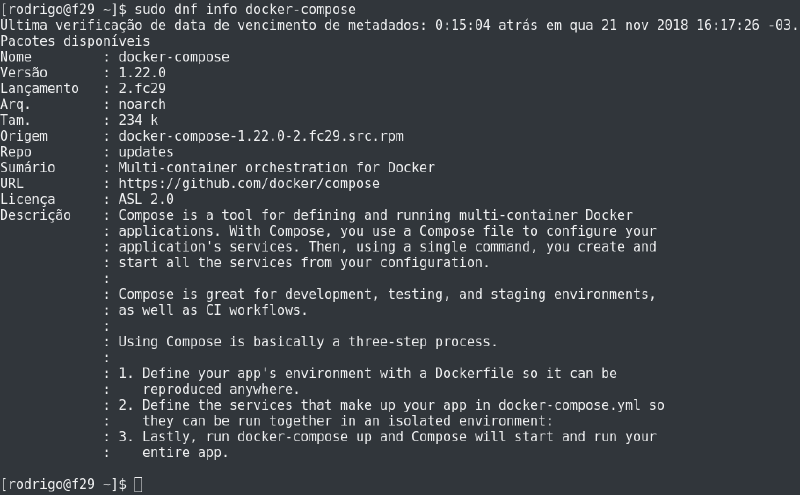The height and width of the screenshot is (495, 800).
Task: Click the 'Sumário' field label
Action: (x=28, y=167)
